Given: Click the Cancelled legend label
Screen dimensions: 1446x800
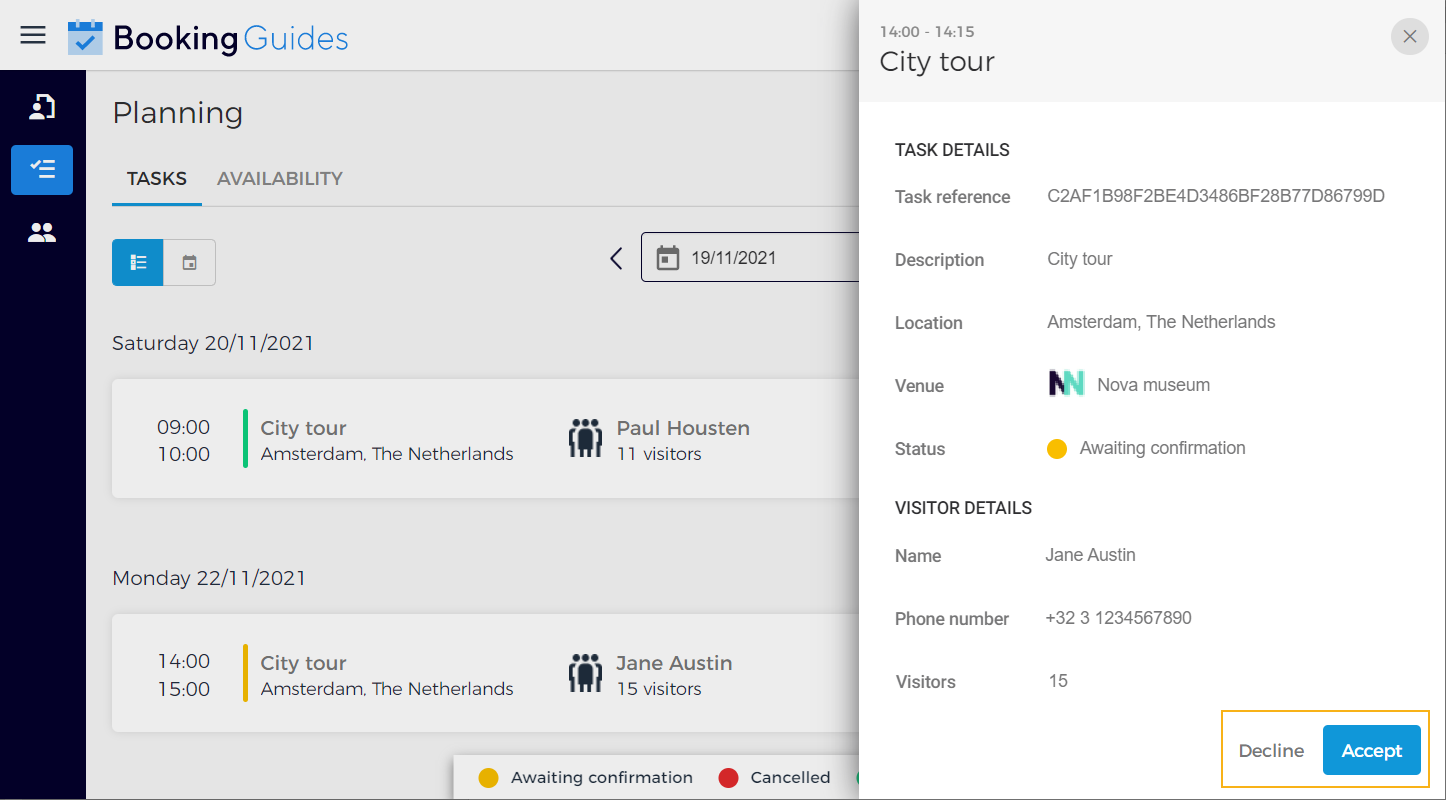Looking at the screenshot, I should coord(791,777).
